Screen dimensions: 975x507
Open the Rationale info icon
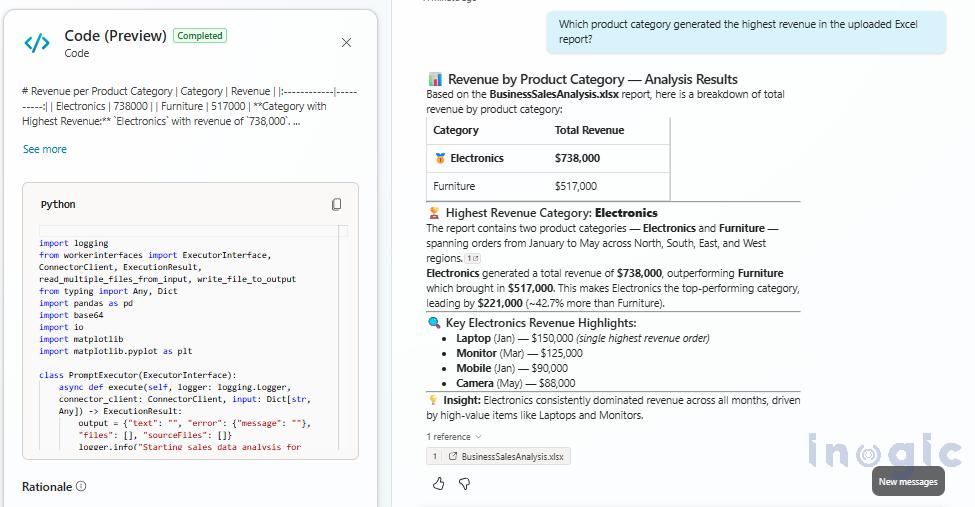(x=81, y=486)
